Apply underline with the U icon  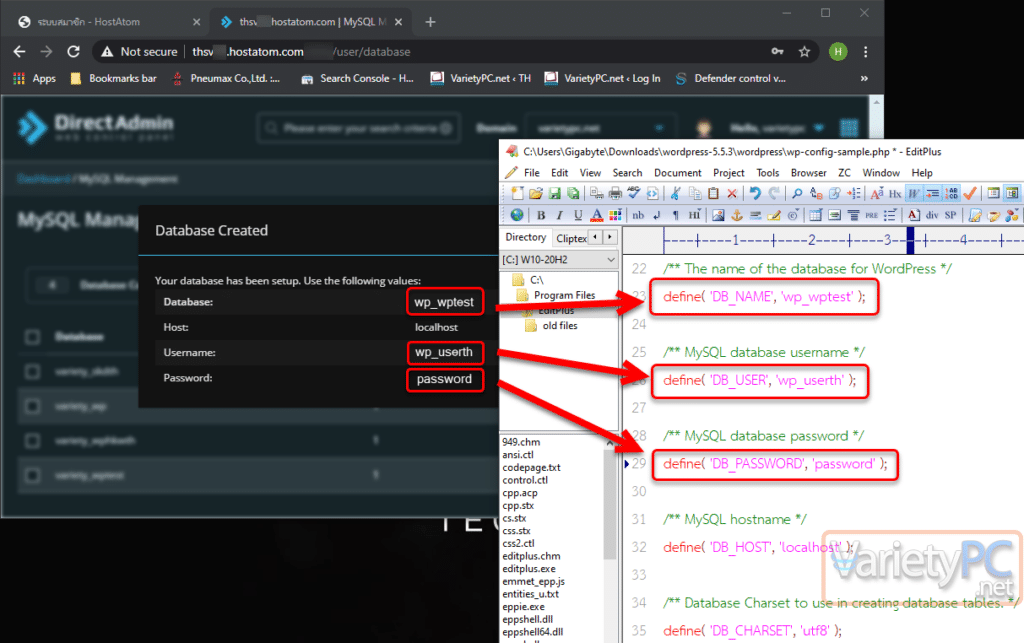tap(578, 215)
